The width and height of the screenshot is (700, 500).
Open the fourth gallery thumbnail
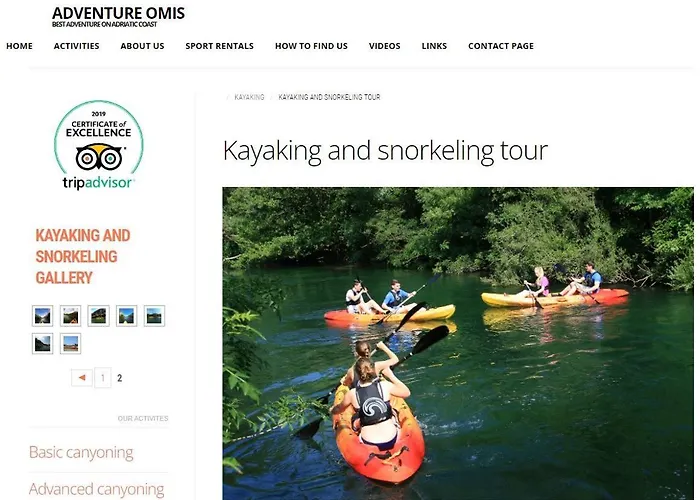[126, 316]
